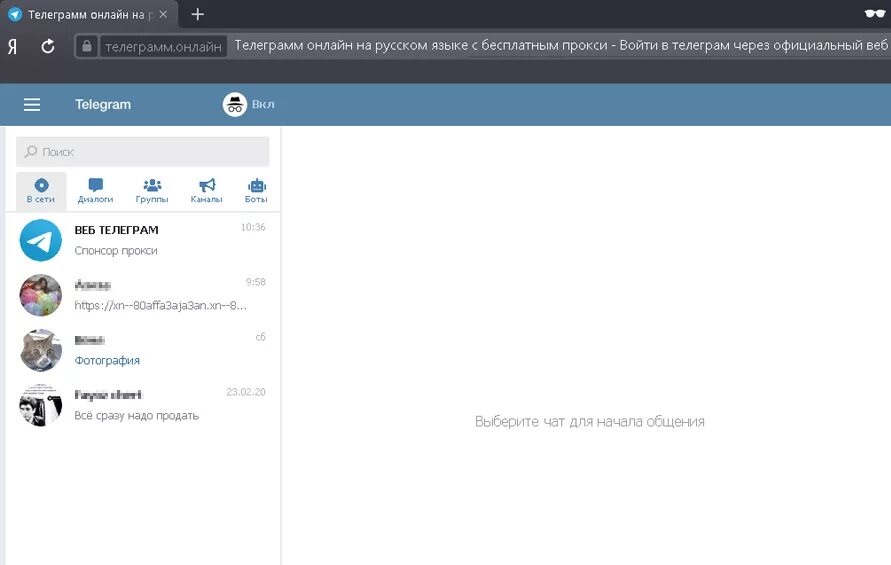The height and width of the screenshot is (565, 891).
Task: Open the chat showing Фотография
Action: (143, 350)
